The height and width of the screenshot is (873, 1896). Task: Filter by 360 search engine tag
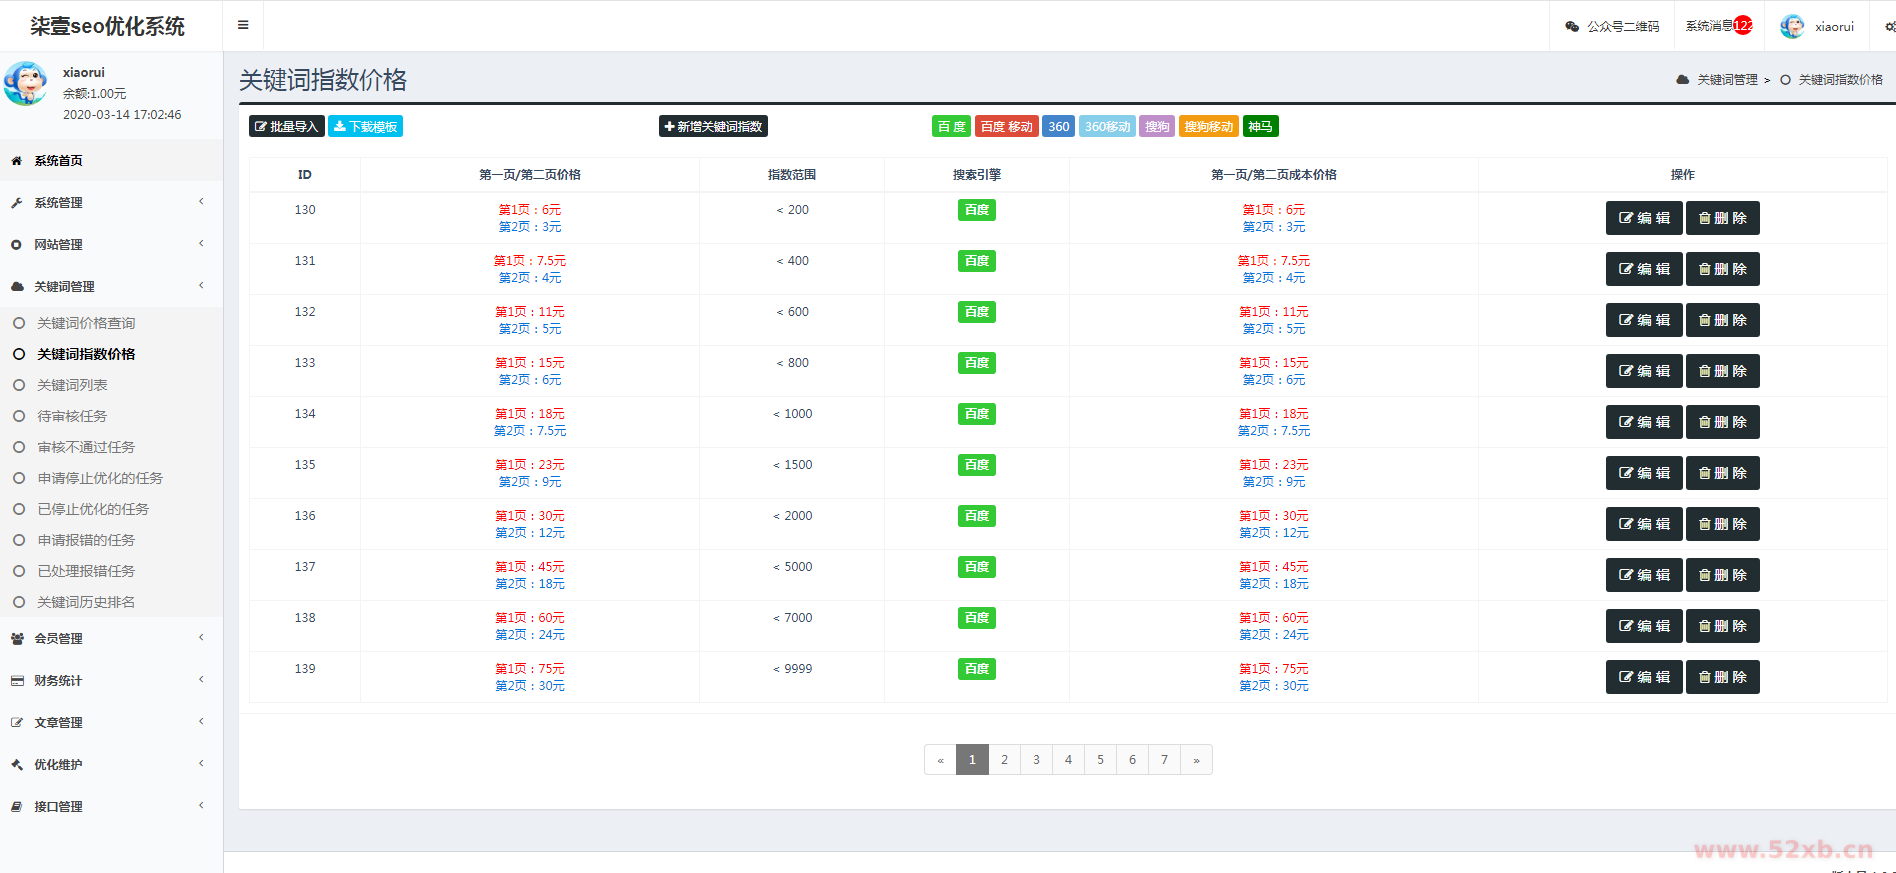tap(1058, 127)
